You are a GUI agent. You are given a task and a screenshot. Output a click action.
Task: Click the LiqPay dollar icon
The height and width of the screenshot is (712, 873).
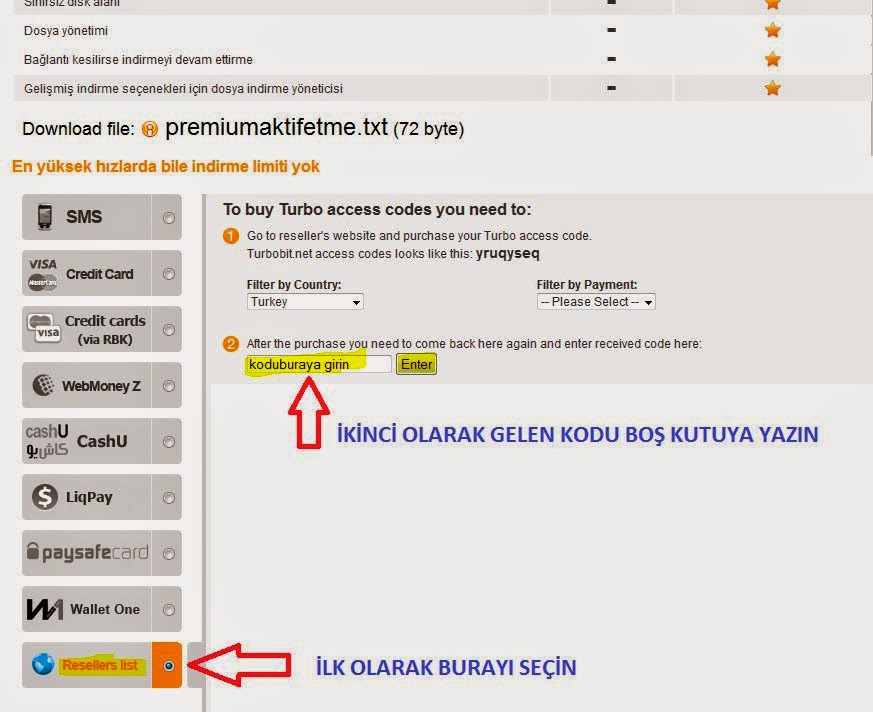click(x=45, y=497)
